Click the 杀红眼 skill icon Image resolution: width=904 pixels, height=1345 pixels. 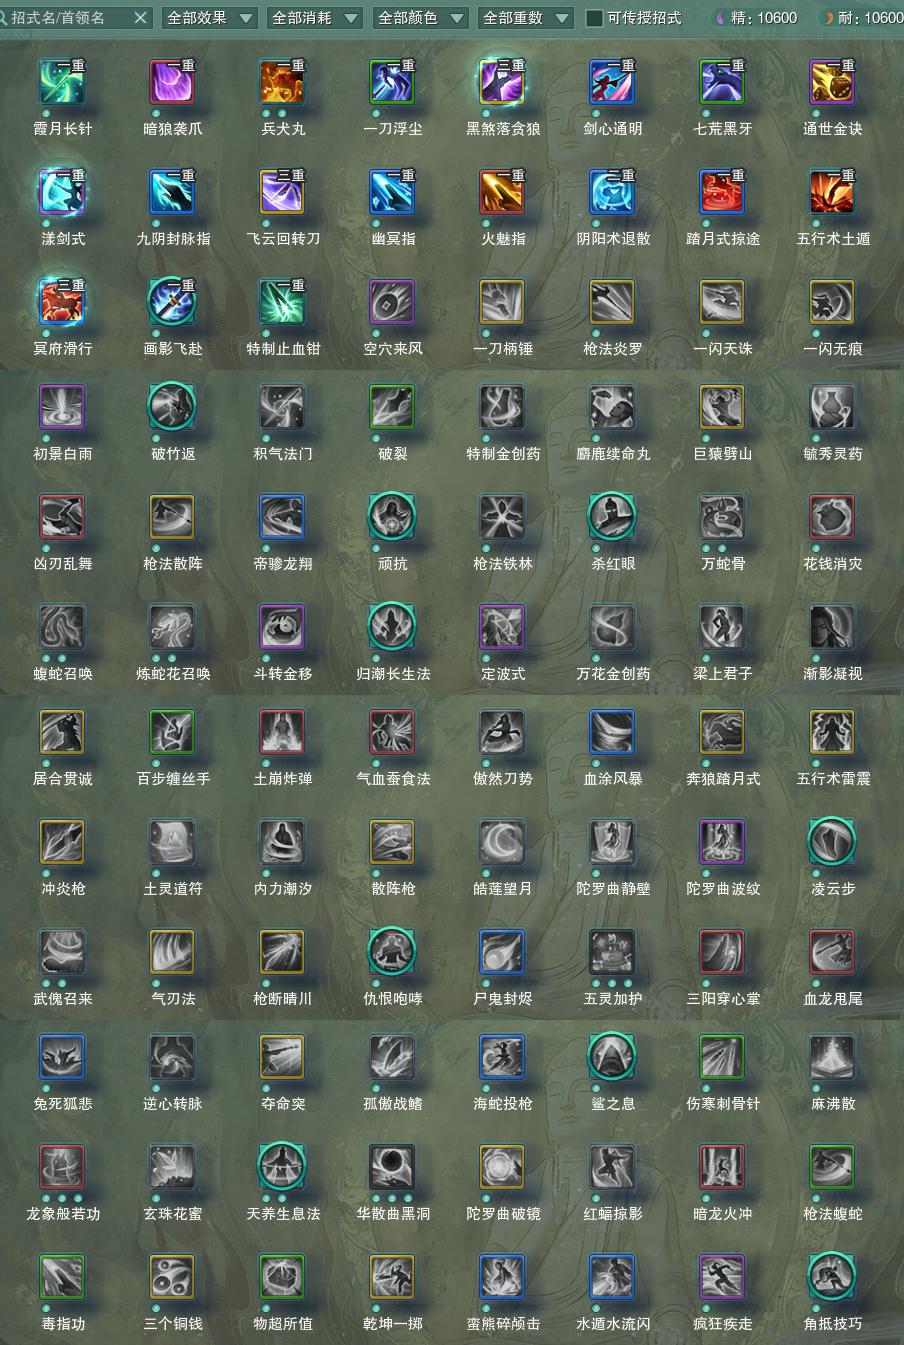[x=612, y=517]
